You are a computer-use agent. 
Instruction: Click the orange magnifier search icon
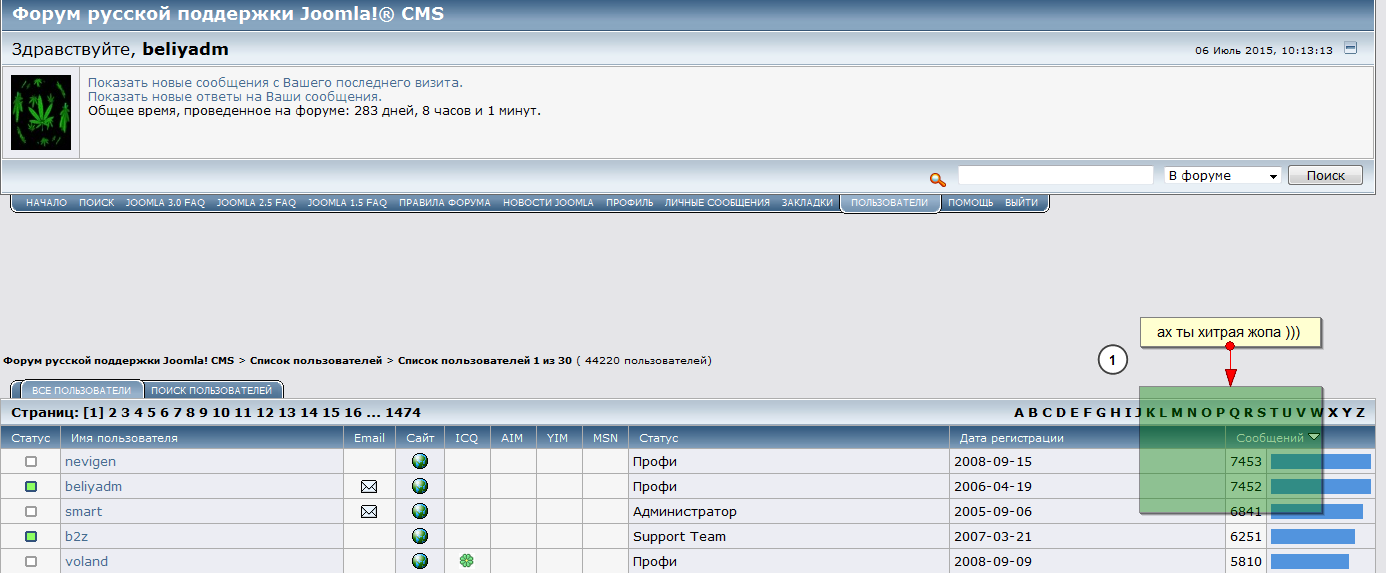coord(937,179)
